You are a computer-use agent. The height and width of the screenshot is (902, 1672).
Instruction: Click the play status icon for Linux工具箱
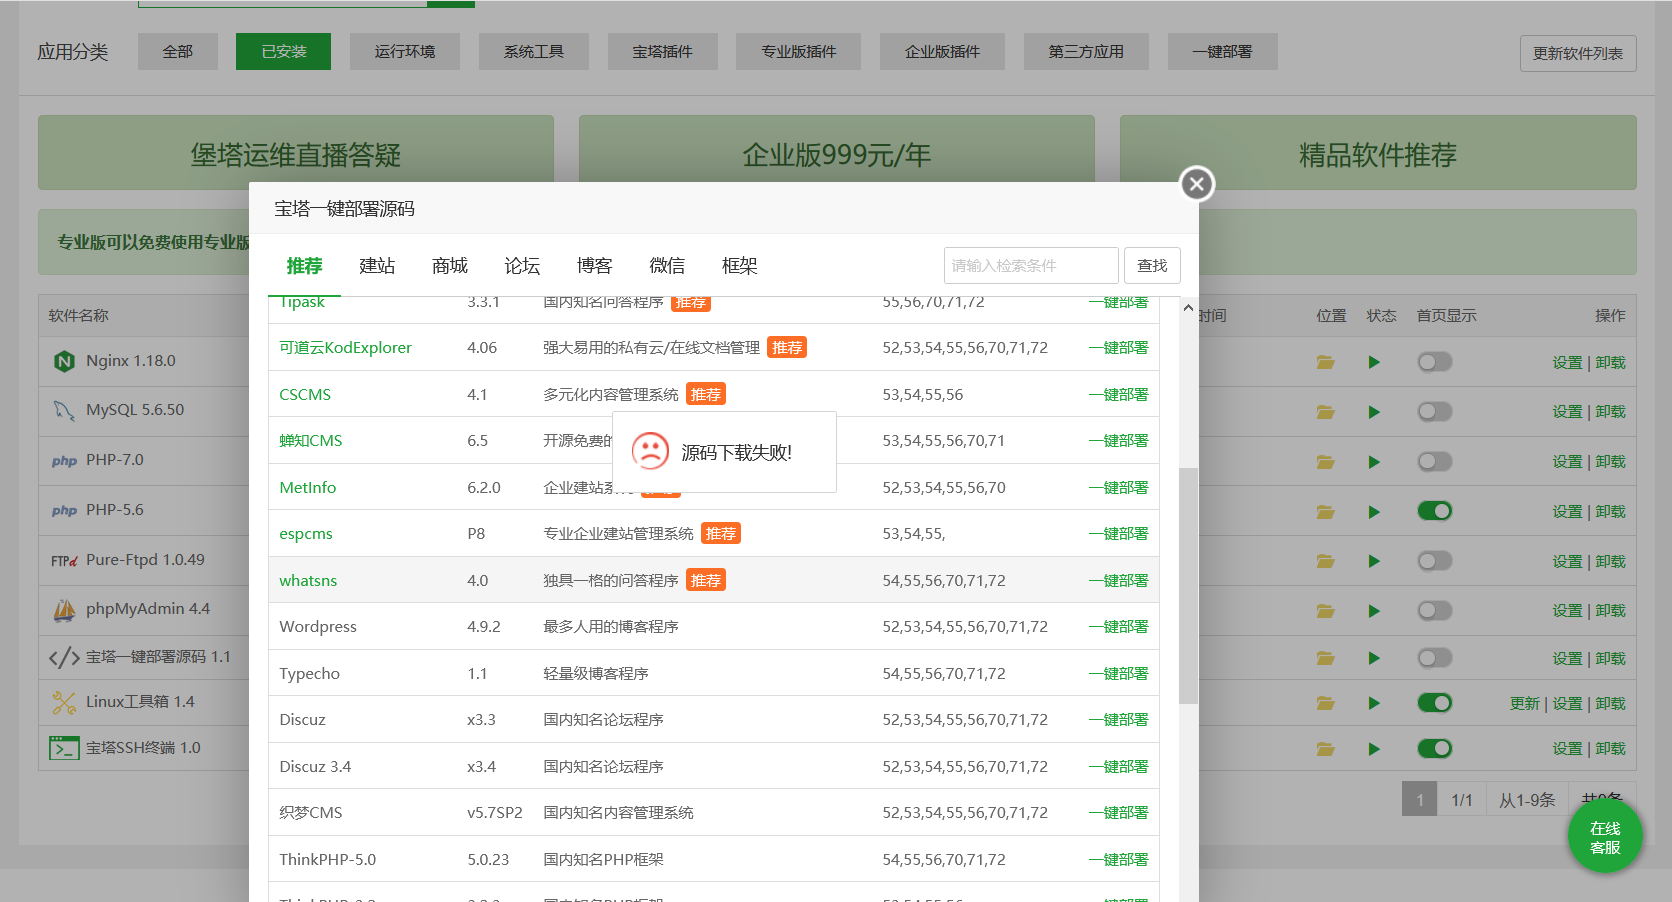tap(1374, 703)
